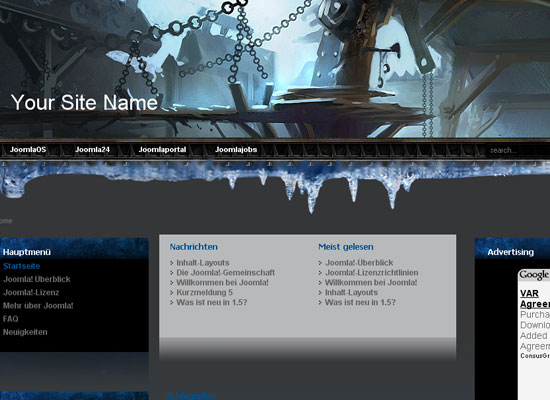Click the Nachrichten heading

[194, 247]
